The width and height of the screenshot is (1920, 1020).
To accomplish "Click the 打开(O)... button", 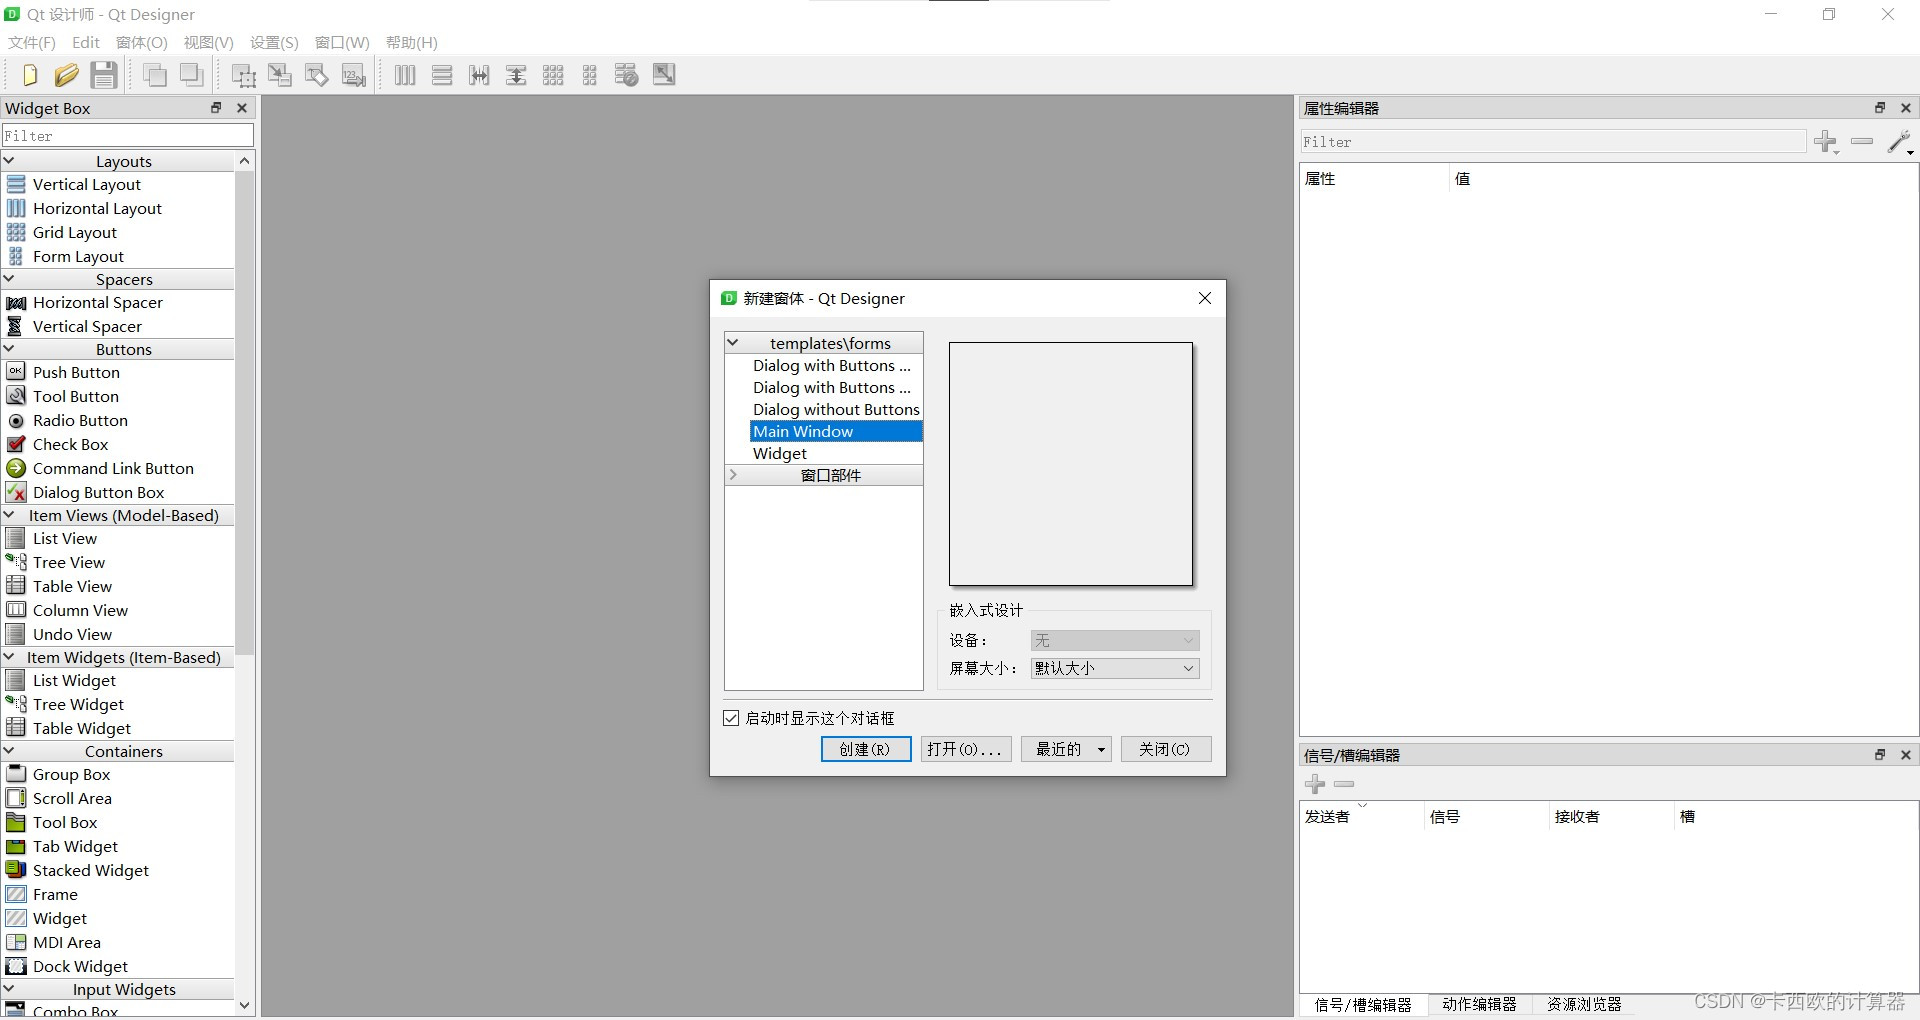I will pos(965,749).
